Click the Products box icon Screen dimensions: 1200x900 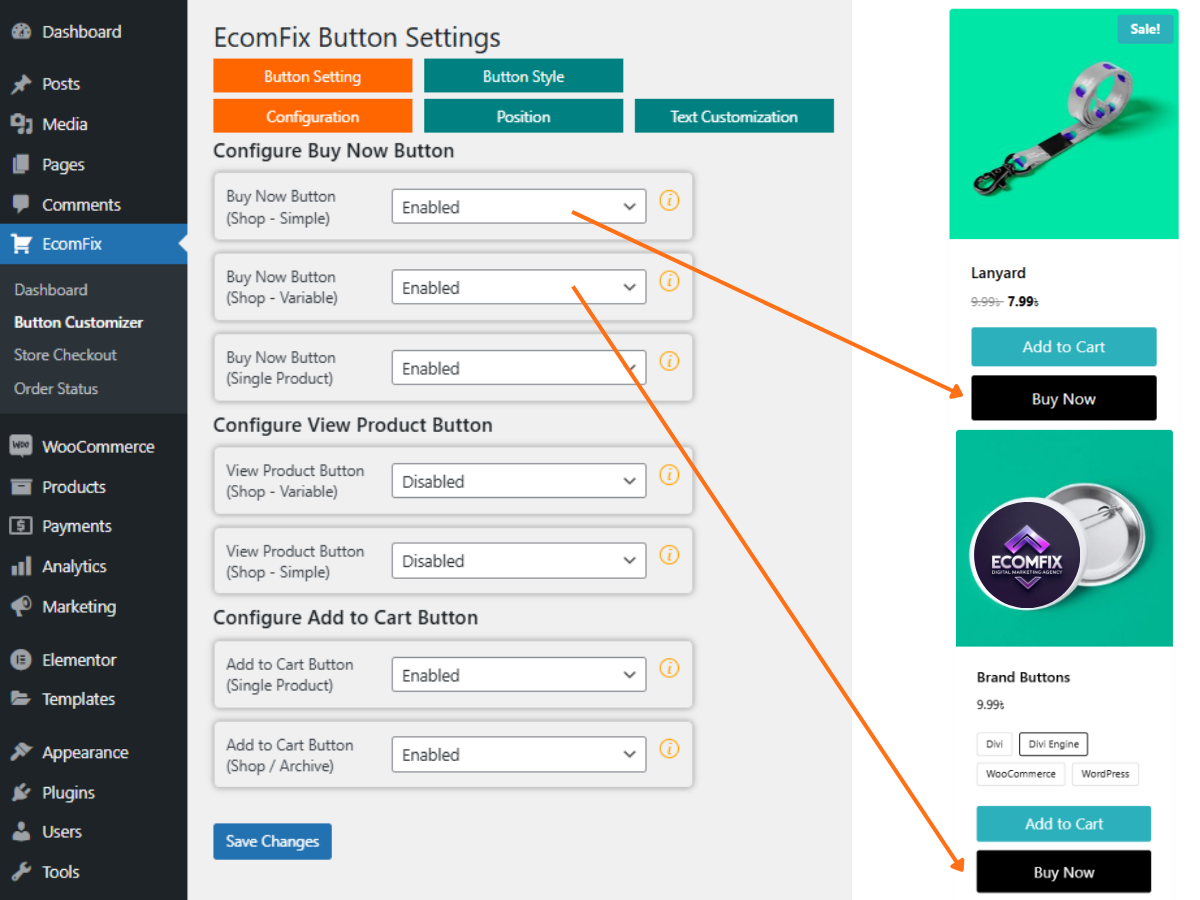20,487
